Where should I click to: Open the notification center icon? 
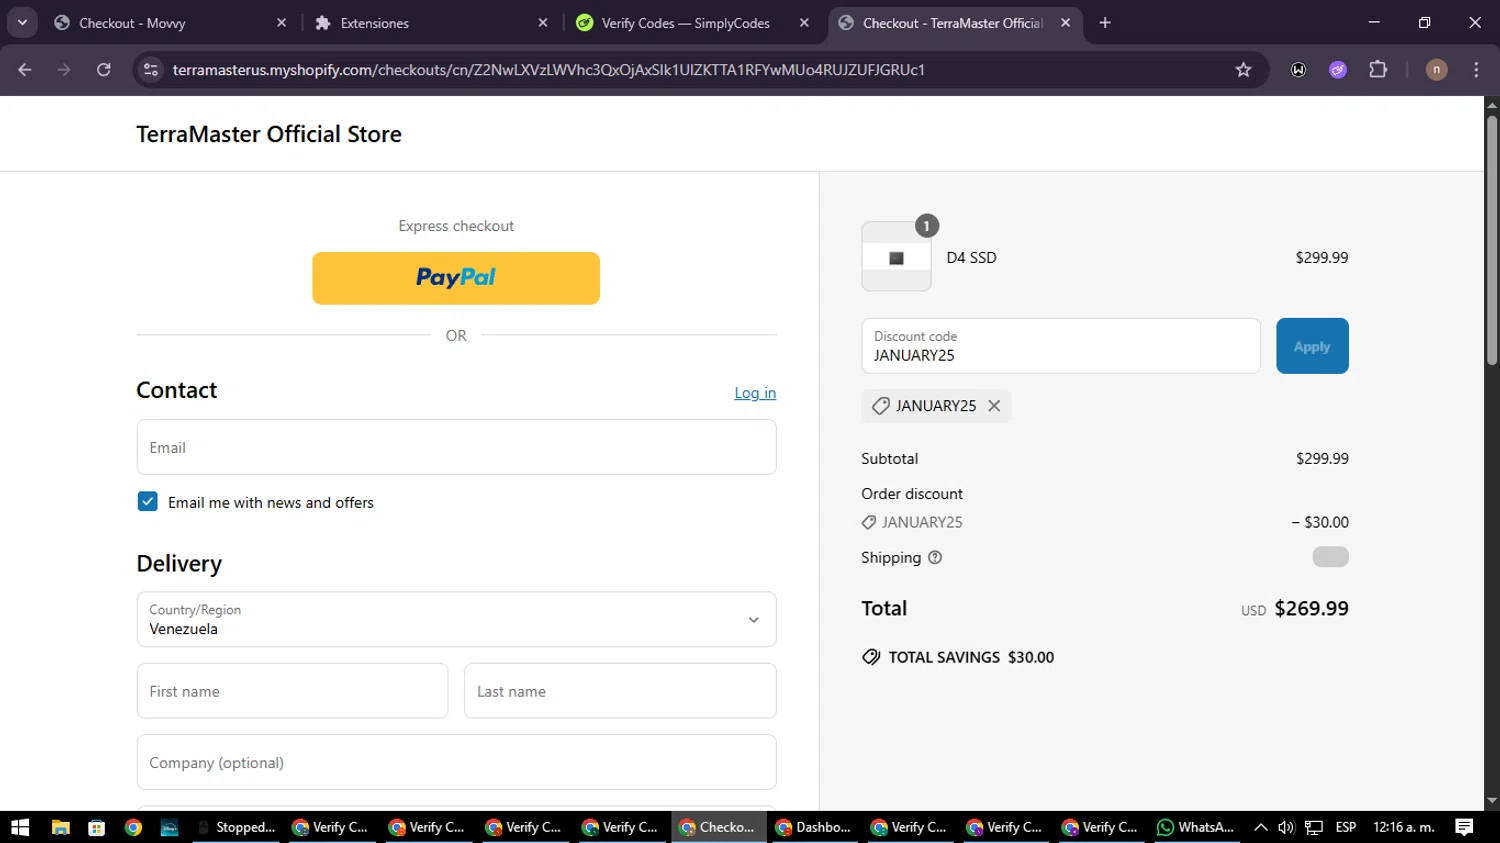(1464, 827)
